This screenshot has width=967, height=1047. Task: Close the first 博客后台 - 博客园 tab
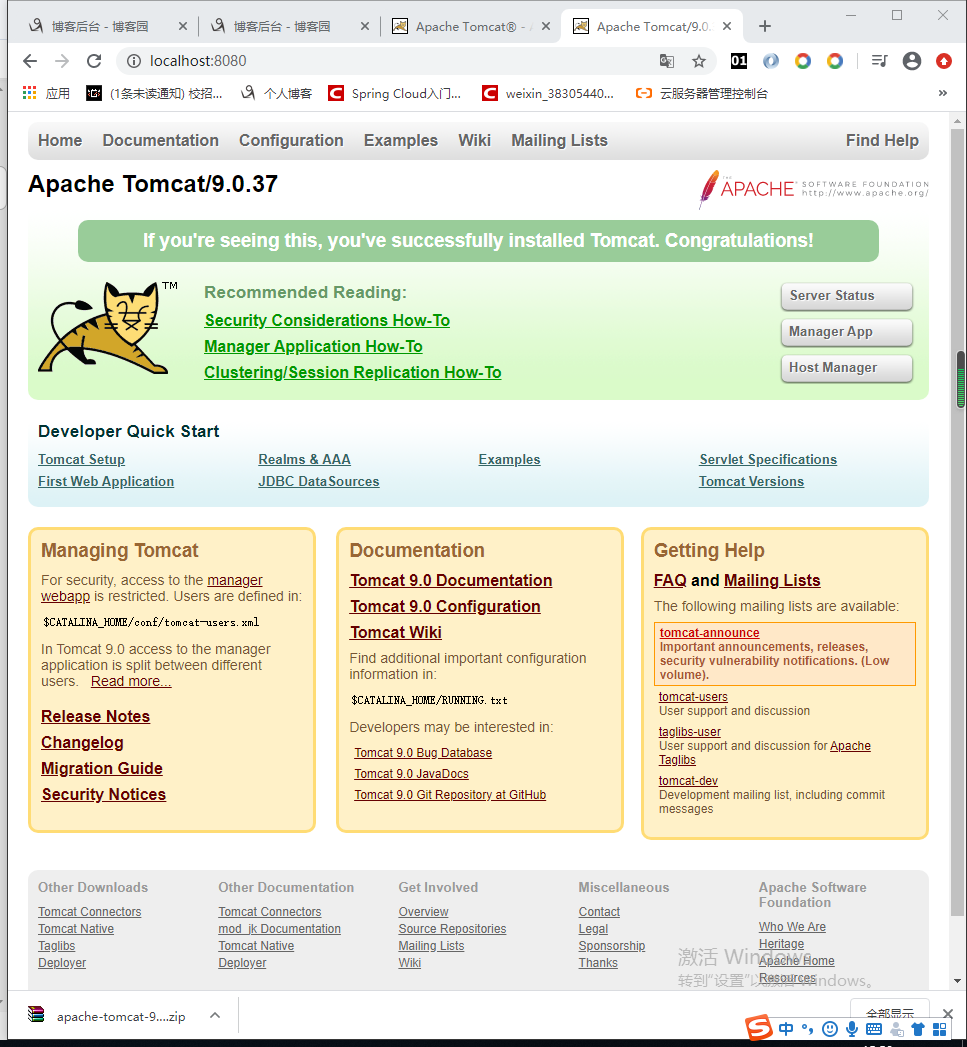[183, 27]
